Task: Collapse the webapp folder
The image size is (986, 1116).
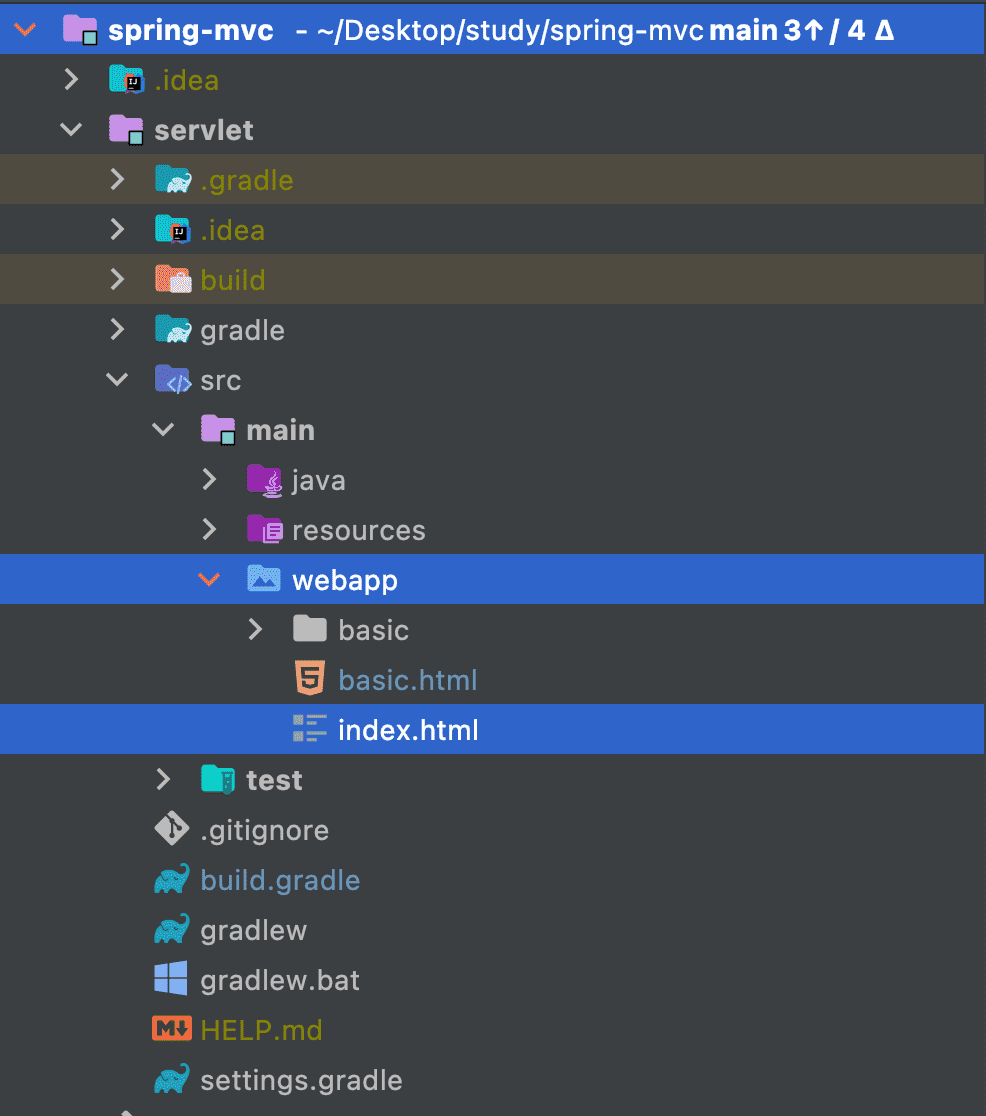Action: (x=209, y=580)
